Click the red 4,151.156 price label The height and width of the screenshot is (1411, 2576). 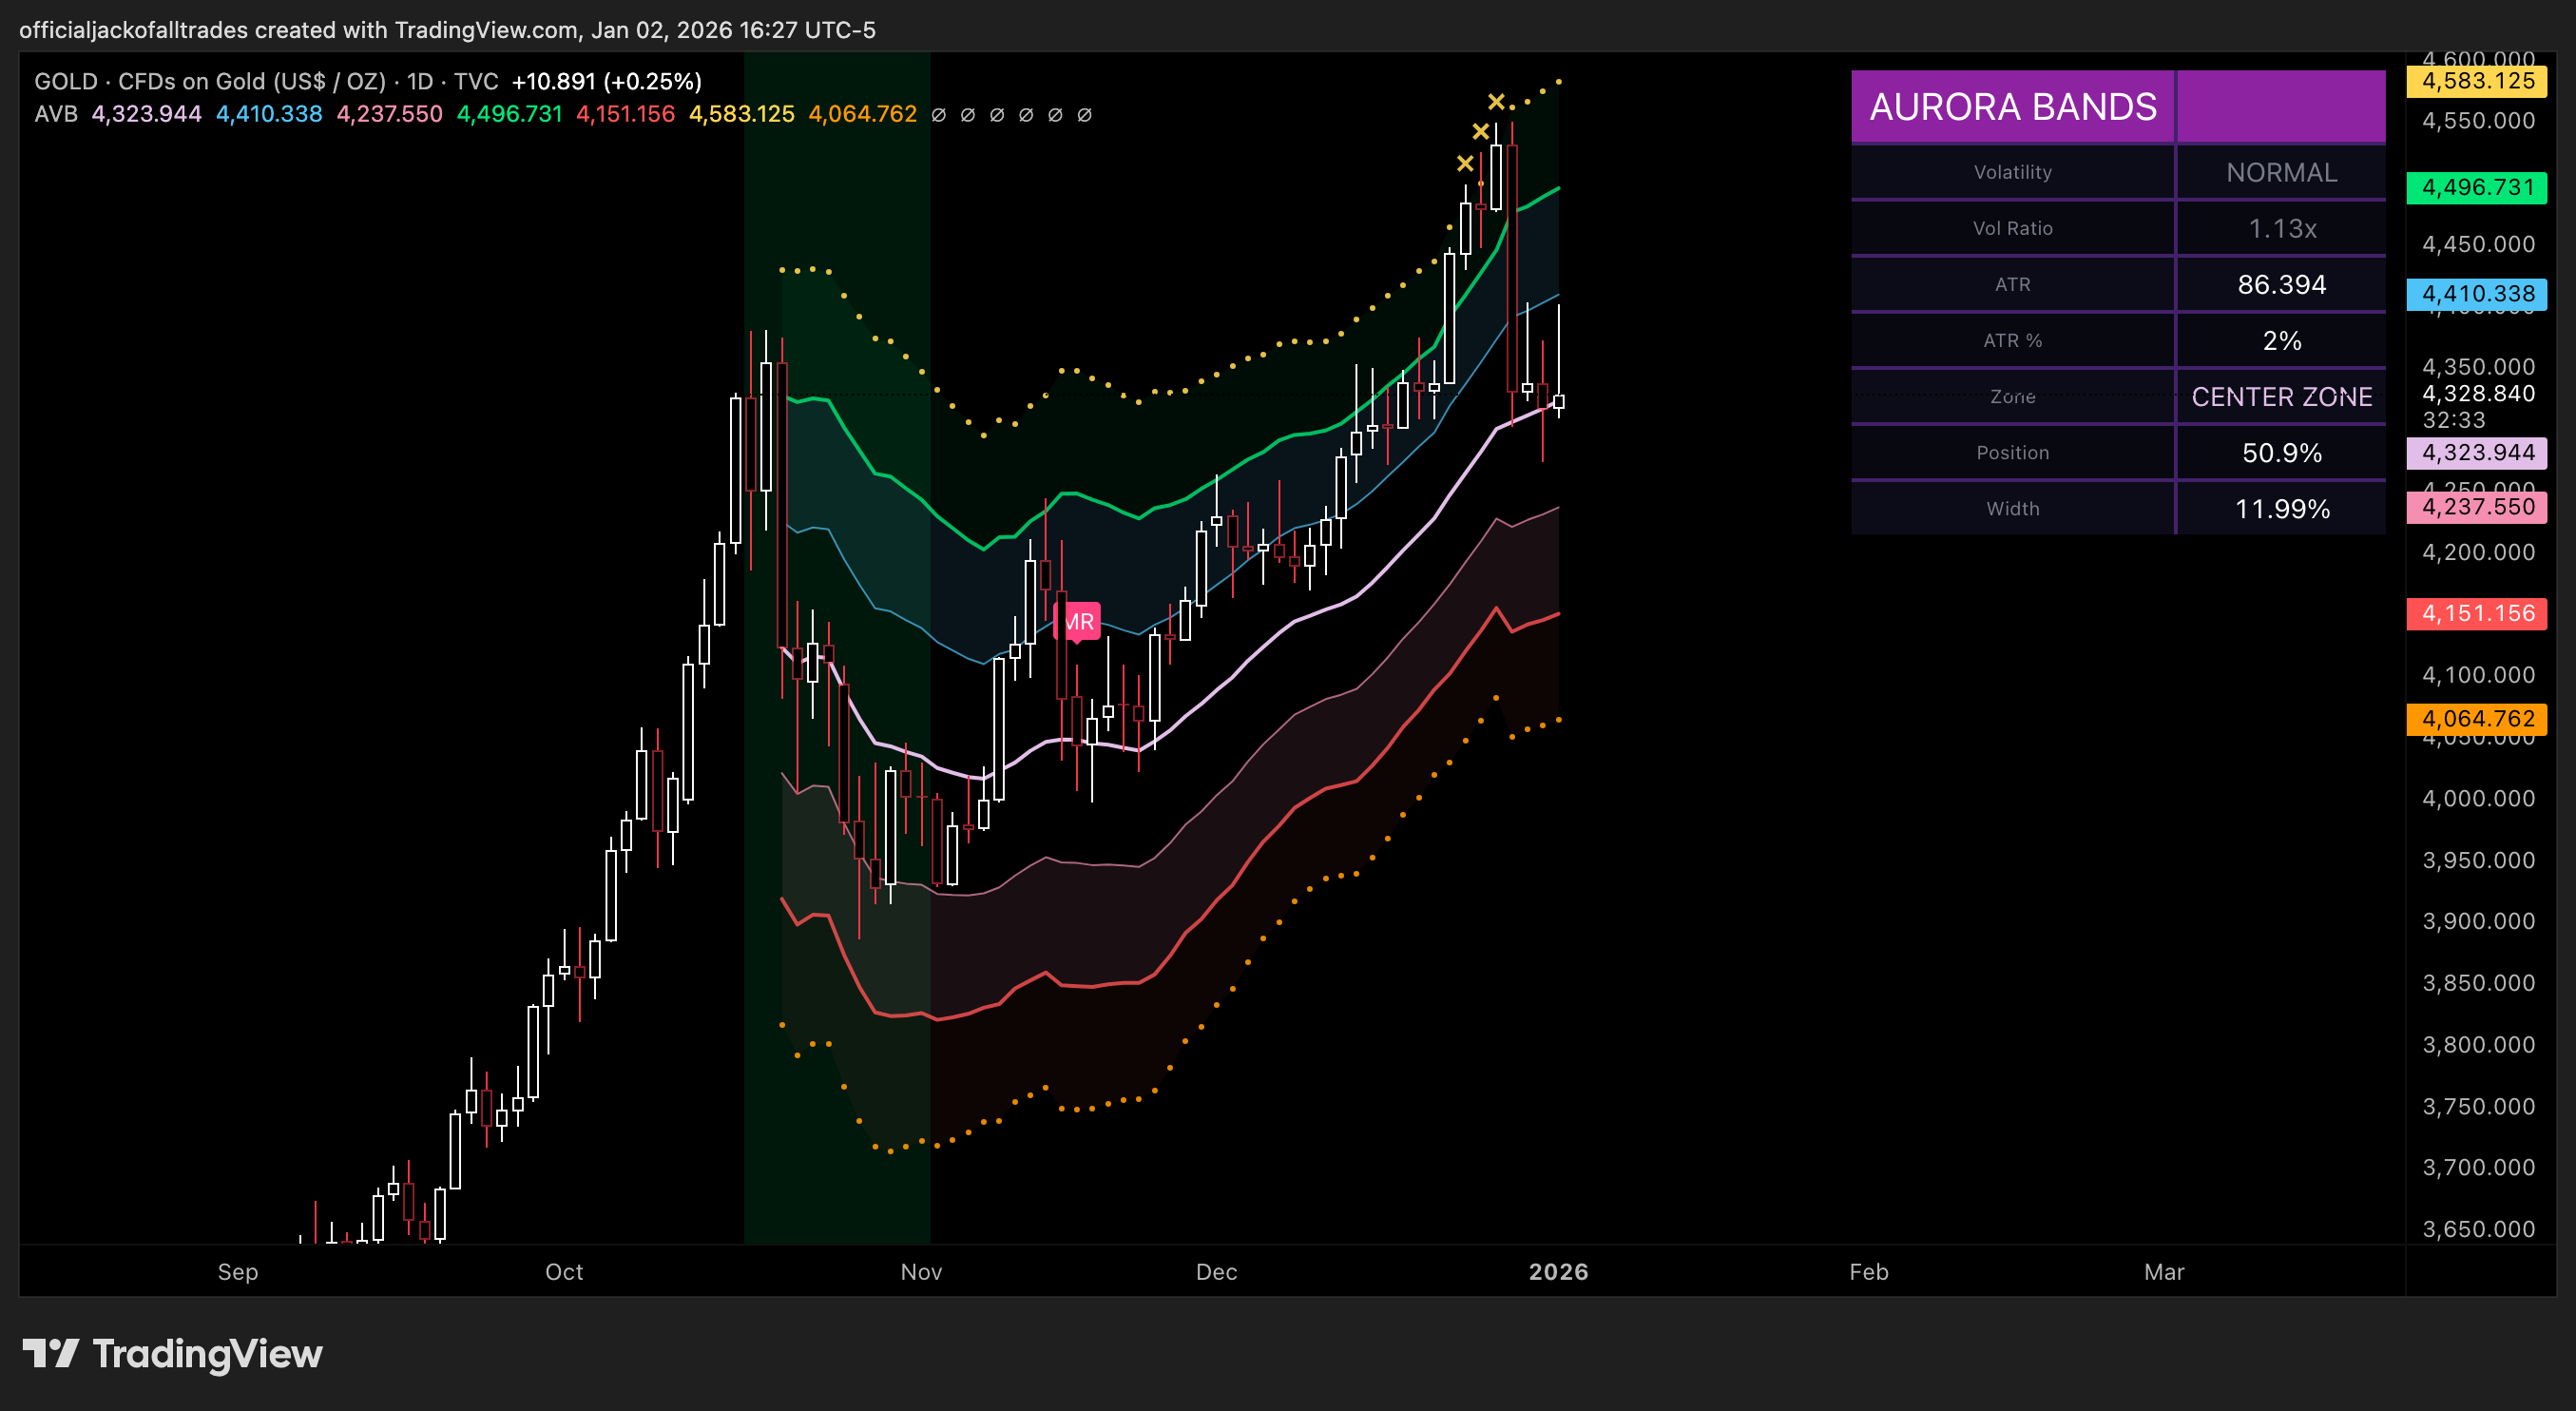(x=2477, y=613)
